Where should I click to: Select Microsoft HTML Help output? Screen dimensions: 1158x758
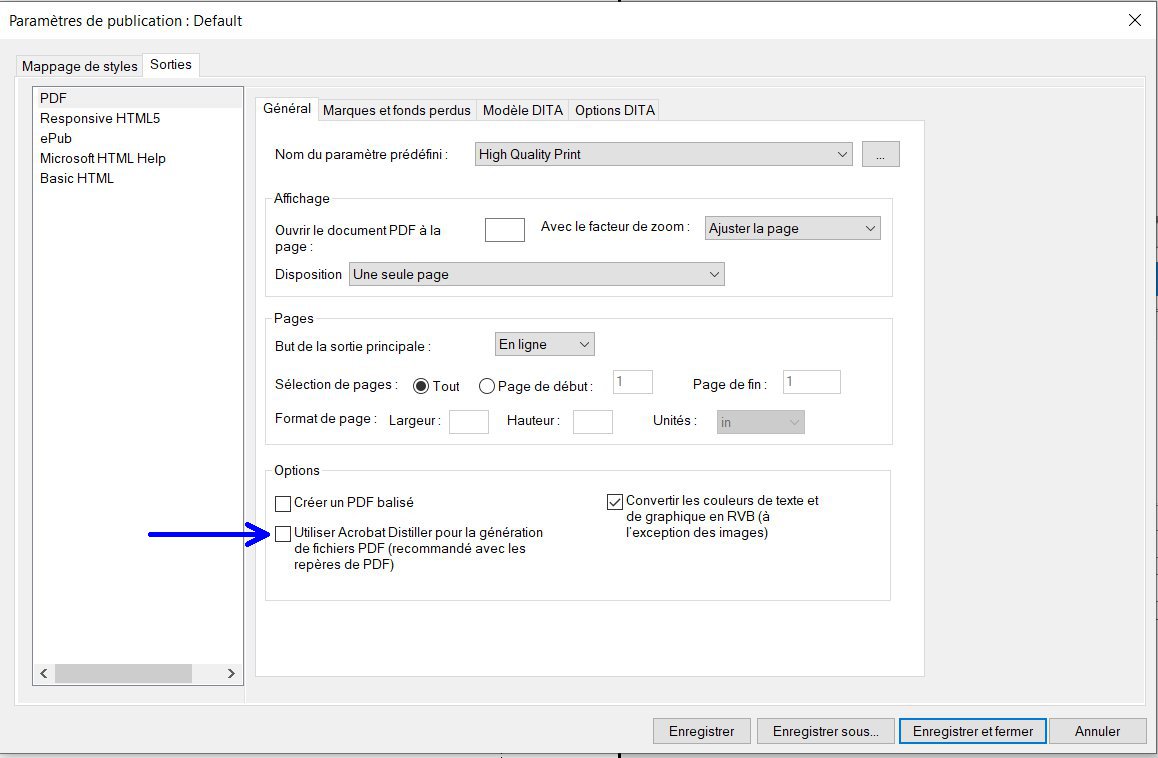102,158
